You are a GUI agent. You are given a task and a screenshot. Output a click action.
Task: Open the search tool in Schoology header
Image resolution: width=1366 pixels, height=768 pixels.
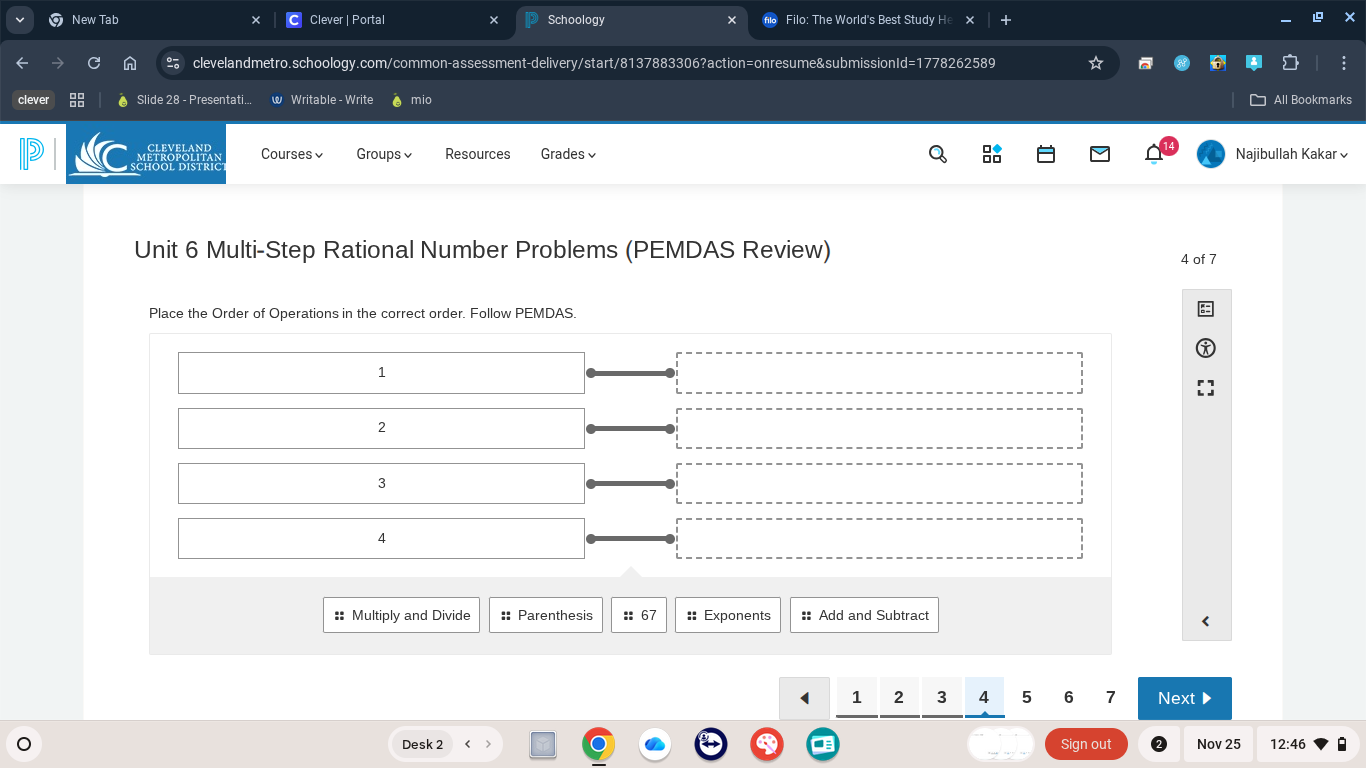(937, 153)
